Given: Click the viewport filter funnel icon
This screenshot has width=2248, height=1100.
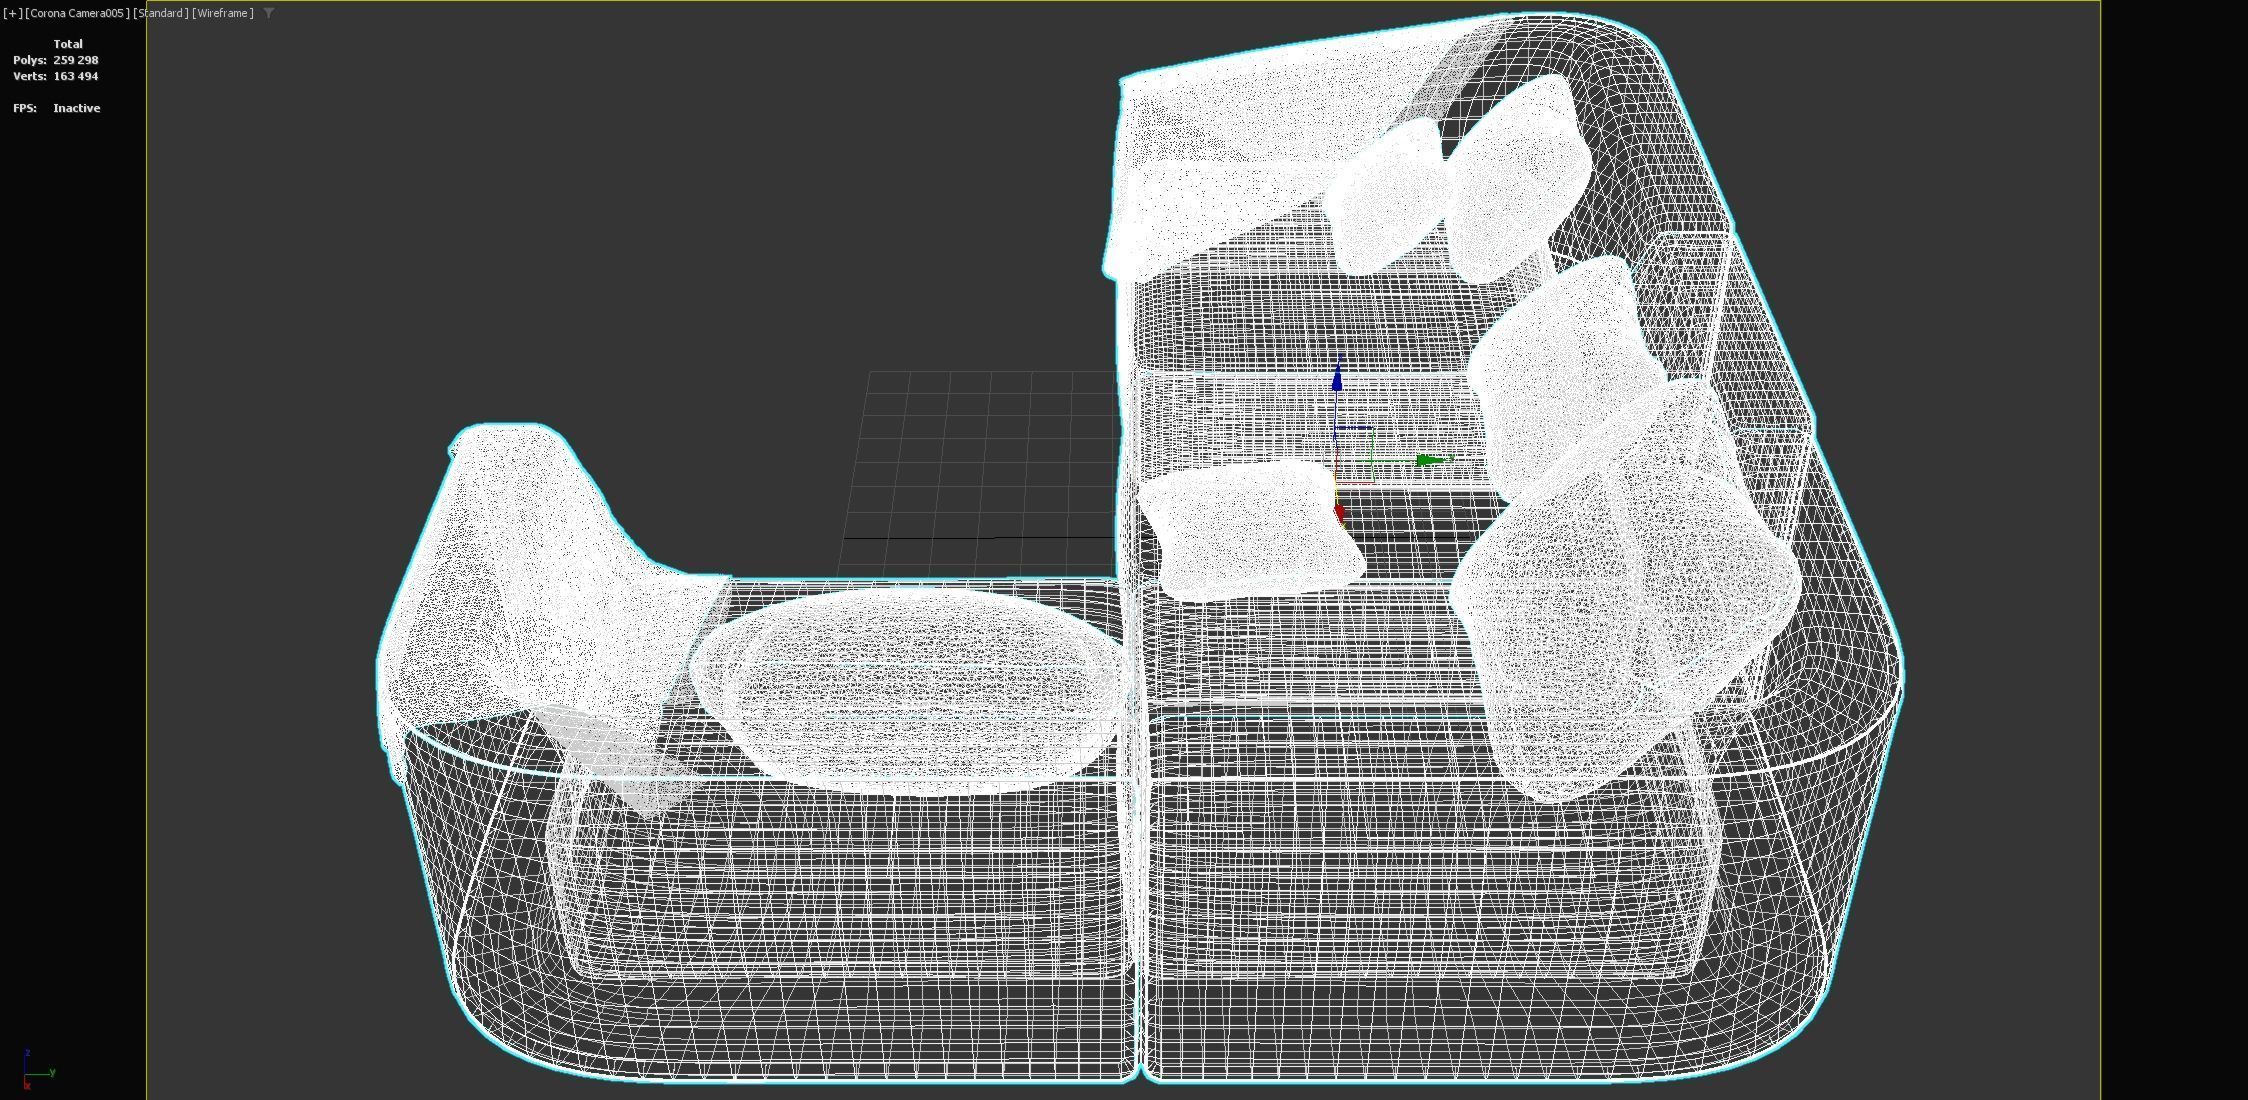Looking at the screenshot, I should (x=268, y=13).
